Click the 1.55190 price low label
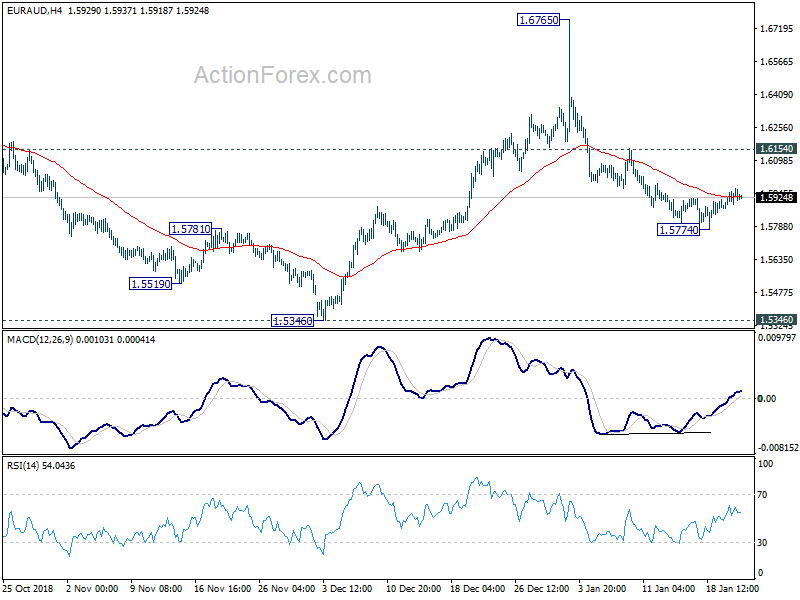 click(x=151, y=284)
